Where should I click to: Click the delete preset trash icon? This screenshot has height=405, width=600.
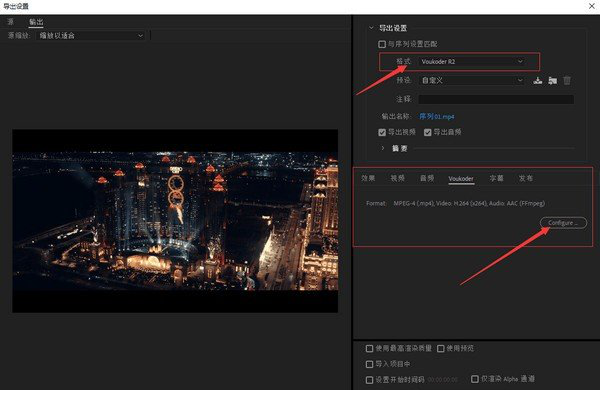click(567, 80)
